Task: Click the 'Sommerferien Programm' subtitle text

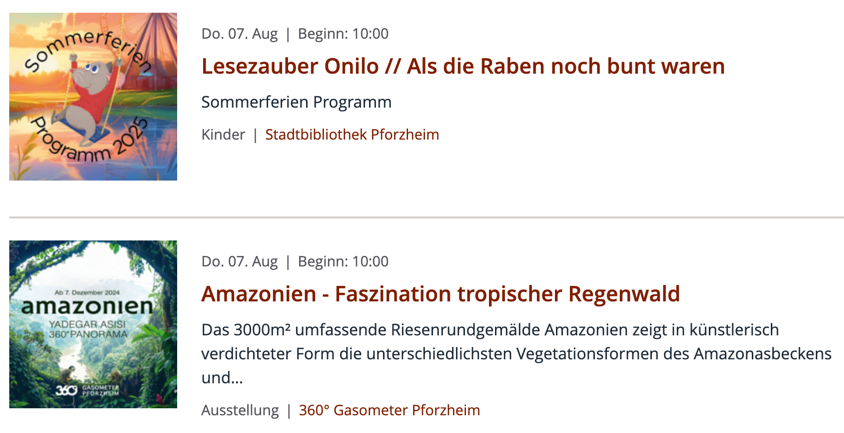Action: pyautogui.click(x=296, y=102)
